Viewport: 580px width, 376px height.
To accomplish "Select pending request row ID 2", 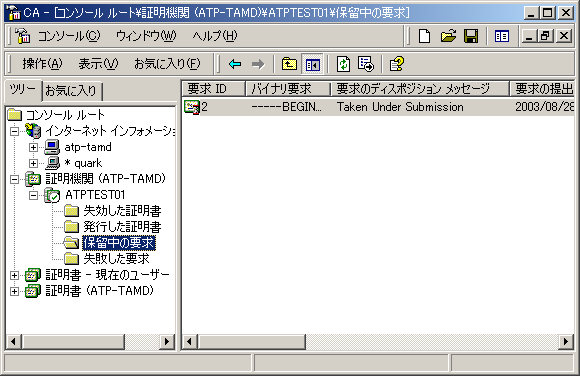I will (x=378, y=107).
